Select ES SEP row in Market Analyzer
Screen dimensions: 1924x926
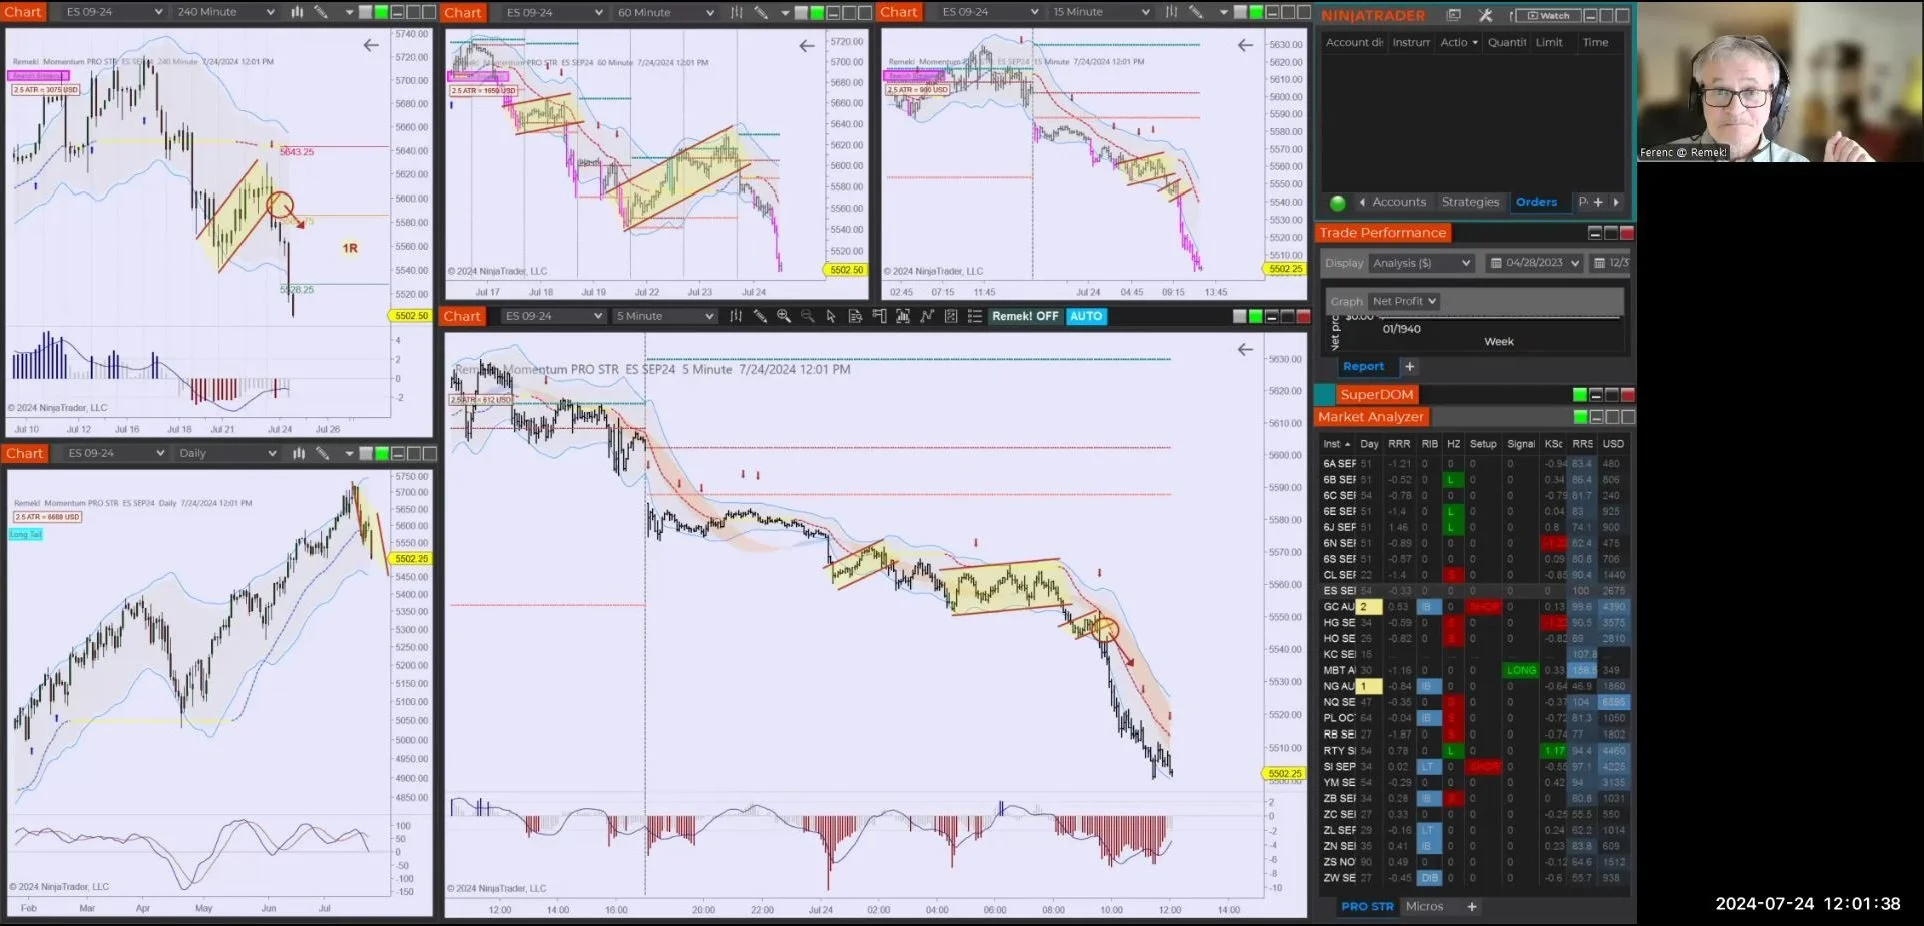[1475, 591]
